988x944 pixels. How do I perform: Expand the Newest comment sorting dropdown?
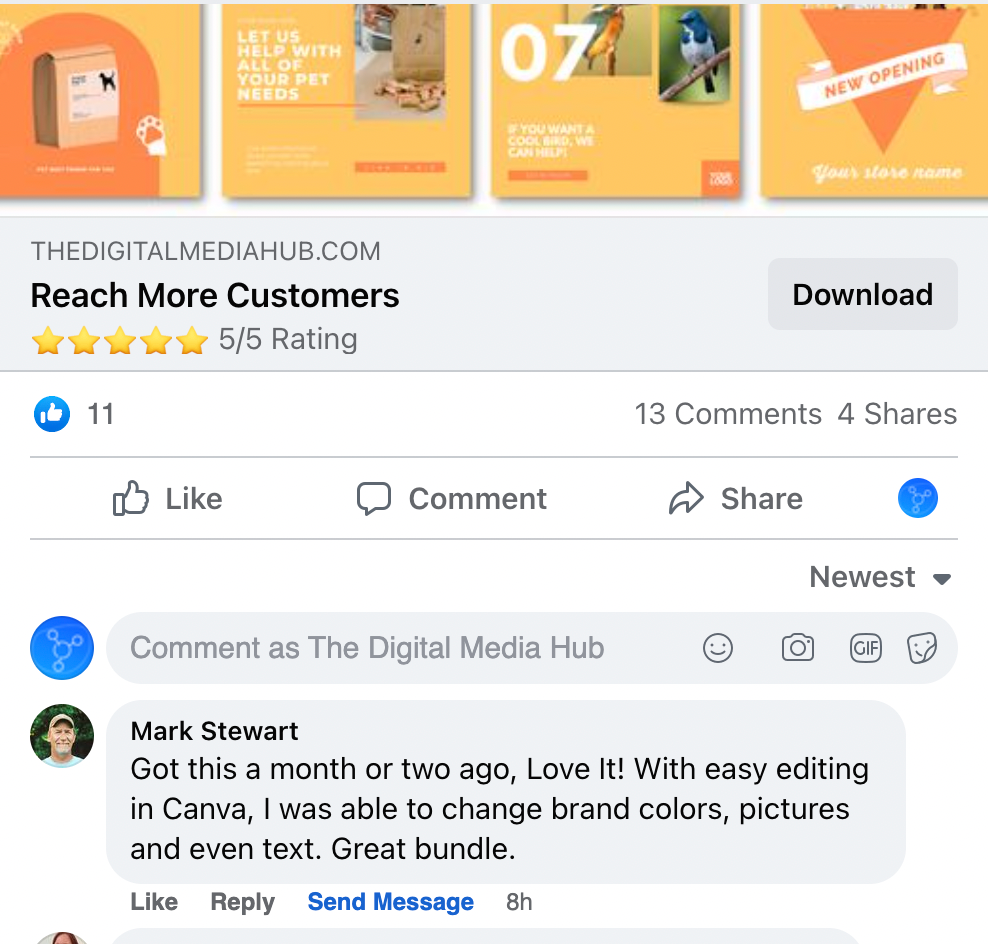point(880,577)
